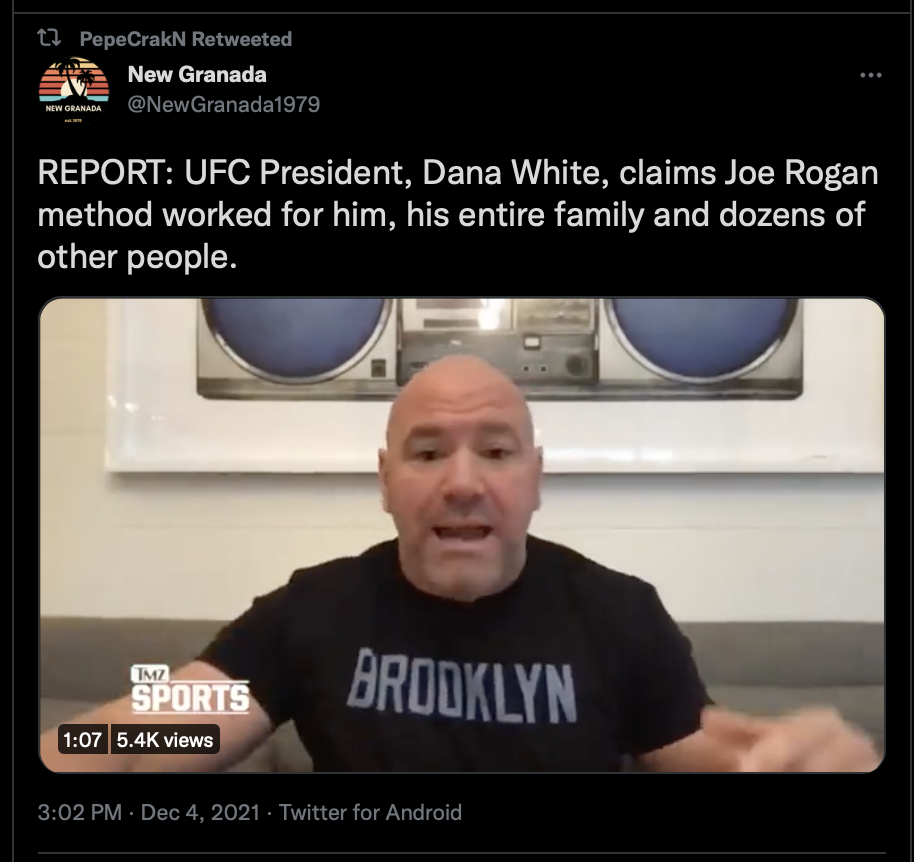
Task: Click the retweet icon beside PepeCrakN Retweeted
Action: pos(49,38)
